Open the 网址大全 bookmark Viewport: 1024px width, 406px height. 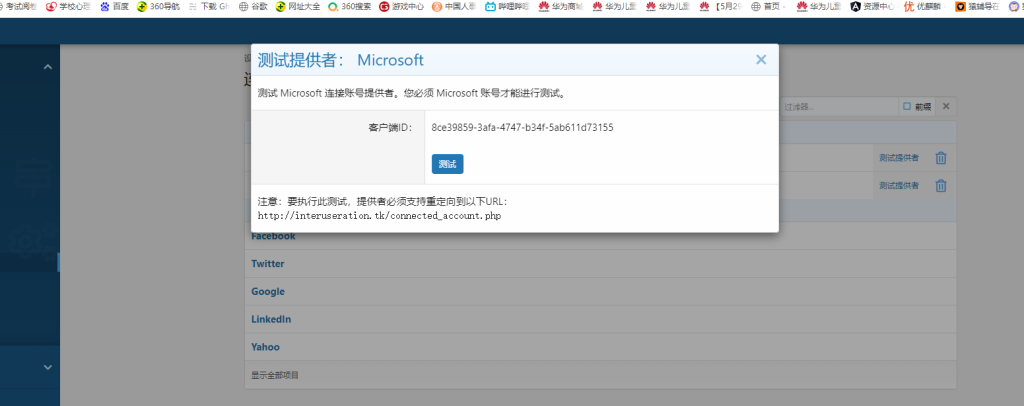[298, 7]
